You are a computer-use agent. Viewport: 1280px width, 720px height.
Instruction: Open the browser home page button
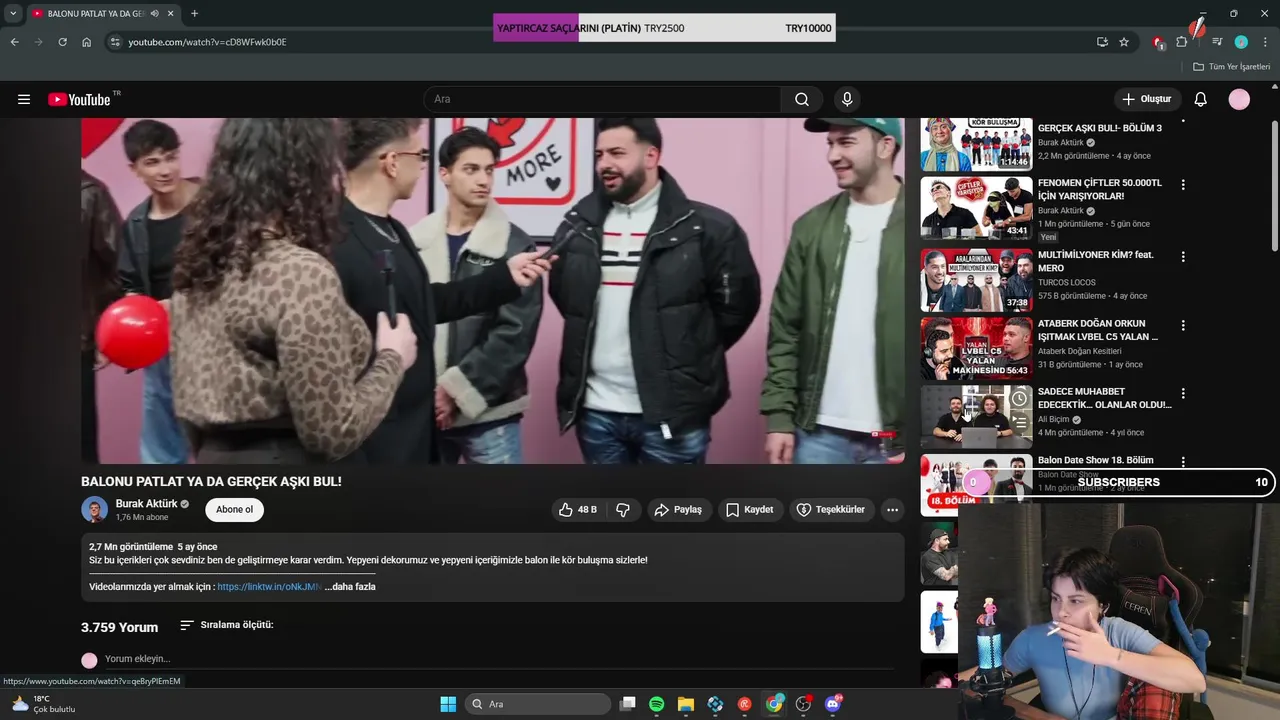87,42
